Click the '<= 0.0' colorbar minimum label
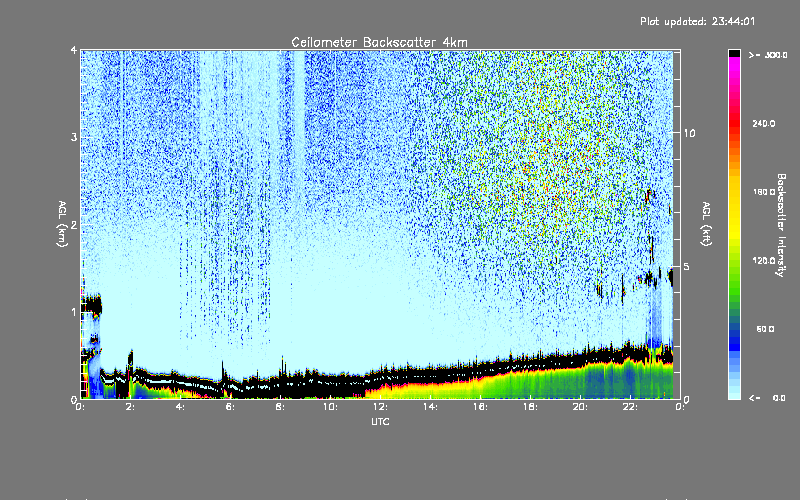800x500 pixels. click(x=767, y=398)
